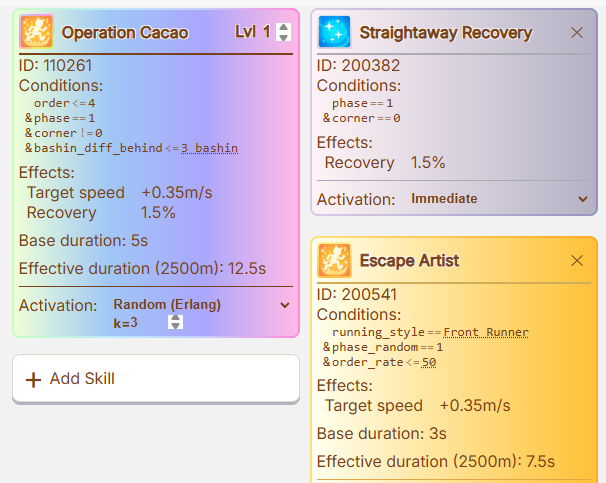Click the plus icon on Add Skill
The width and height of the screenshot is (606, 483).
pyautogui.click(x=33, y=379)
